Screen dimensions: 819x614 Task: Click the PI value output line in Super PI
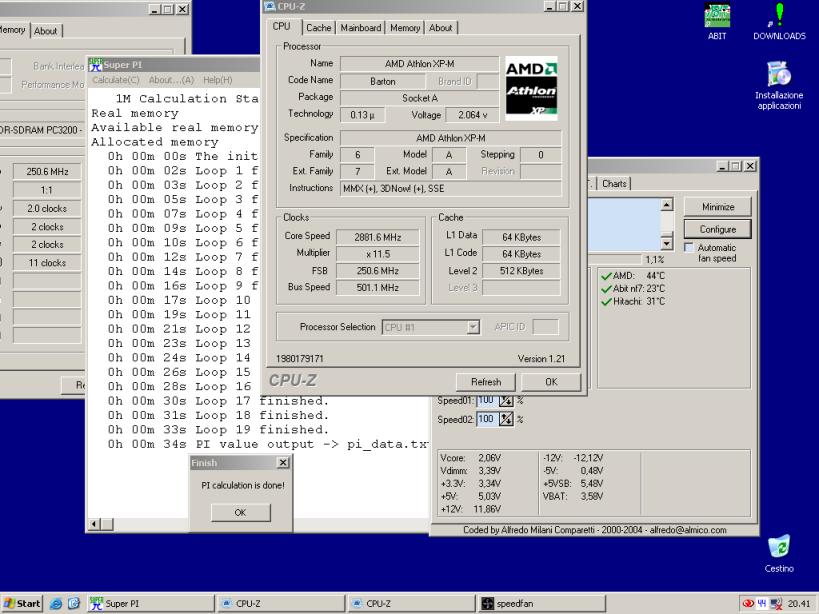click(x=267, y=444)
